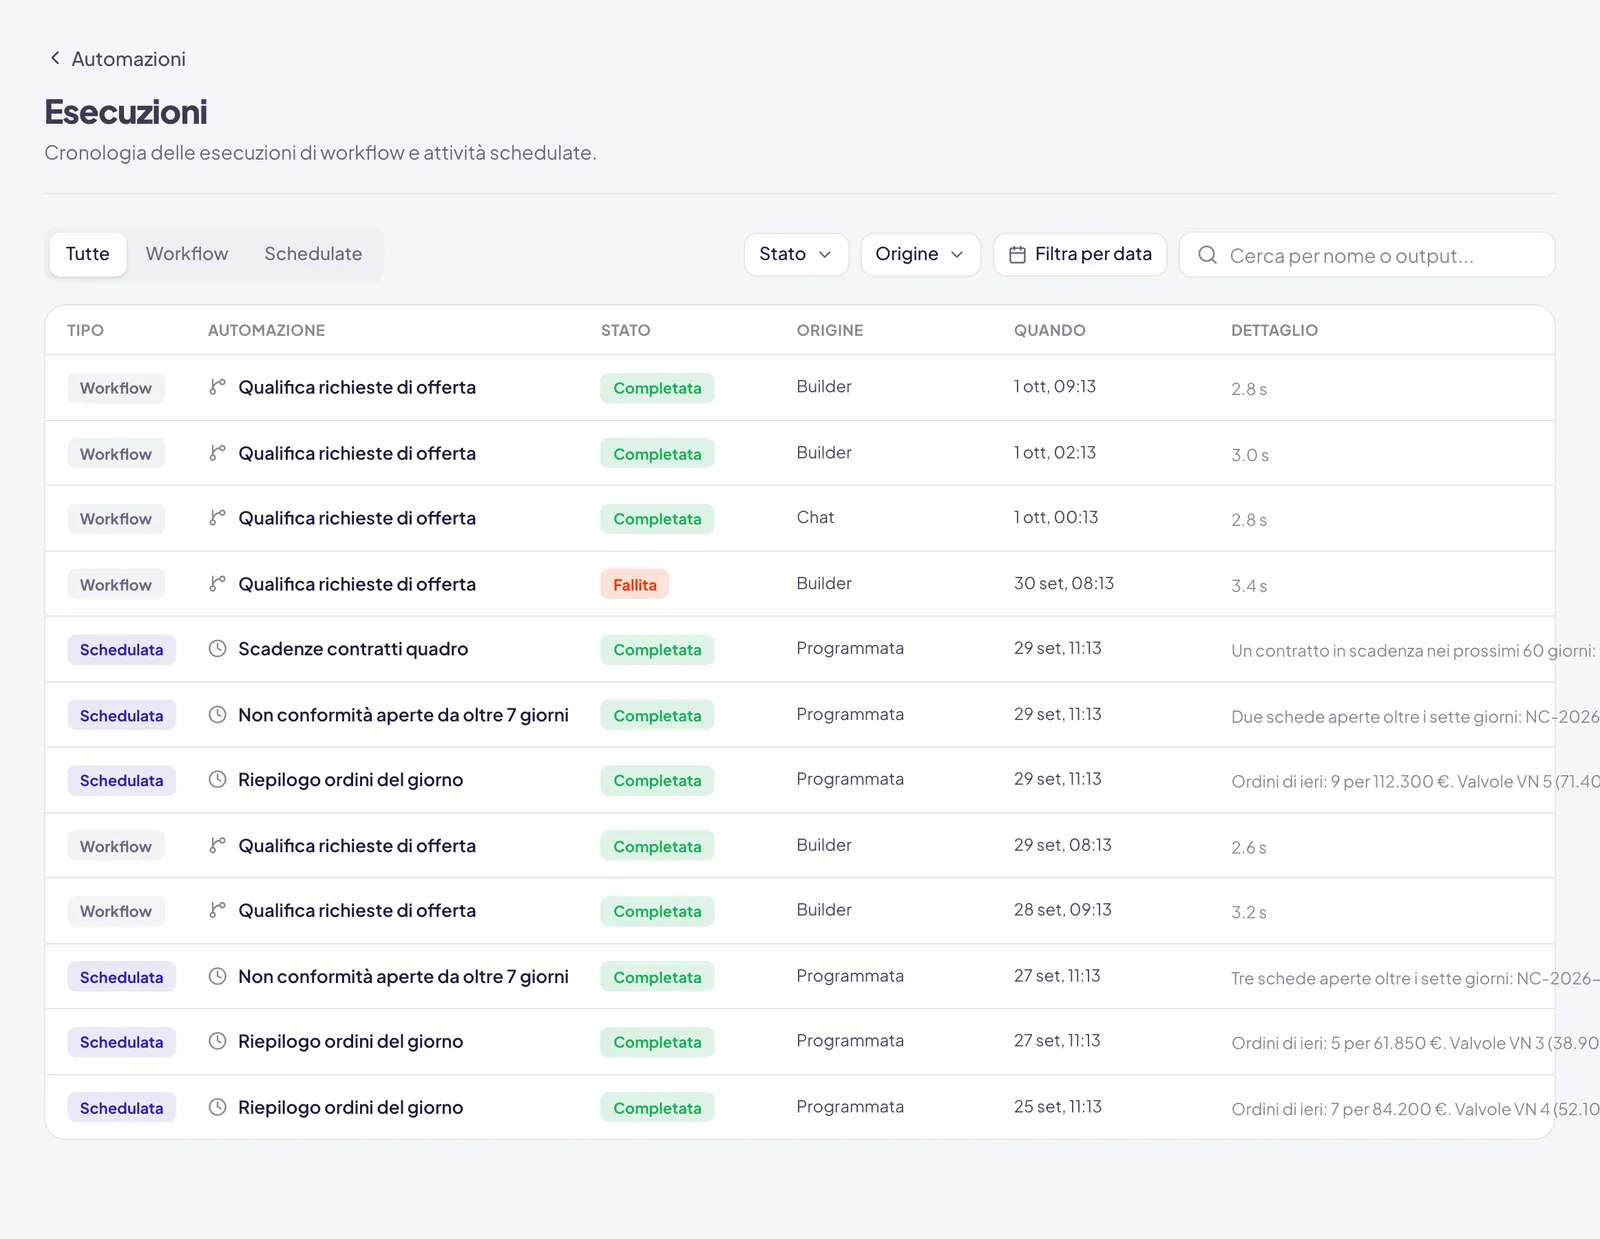Click the branch icon in the 1 ott, 09:13 row
This screenshot has width=1600, height=1239.
pos(217,387)
